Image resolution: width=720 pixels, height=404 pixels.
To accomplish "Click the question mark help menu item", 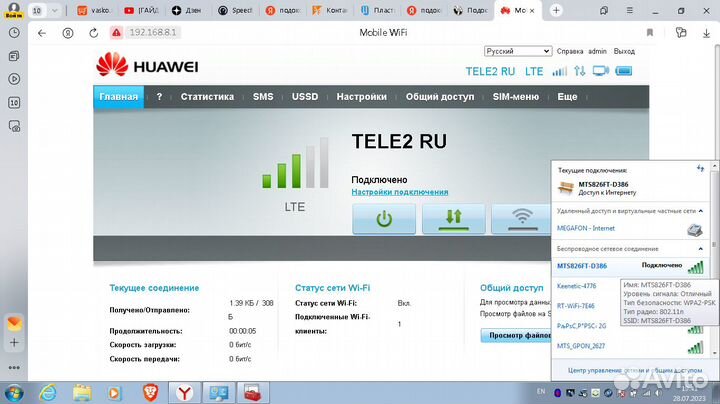I will tap(159, 97).
